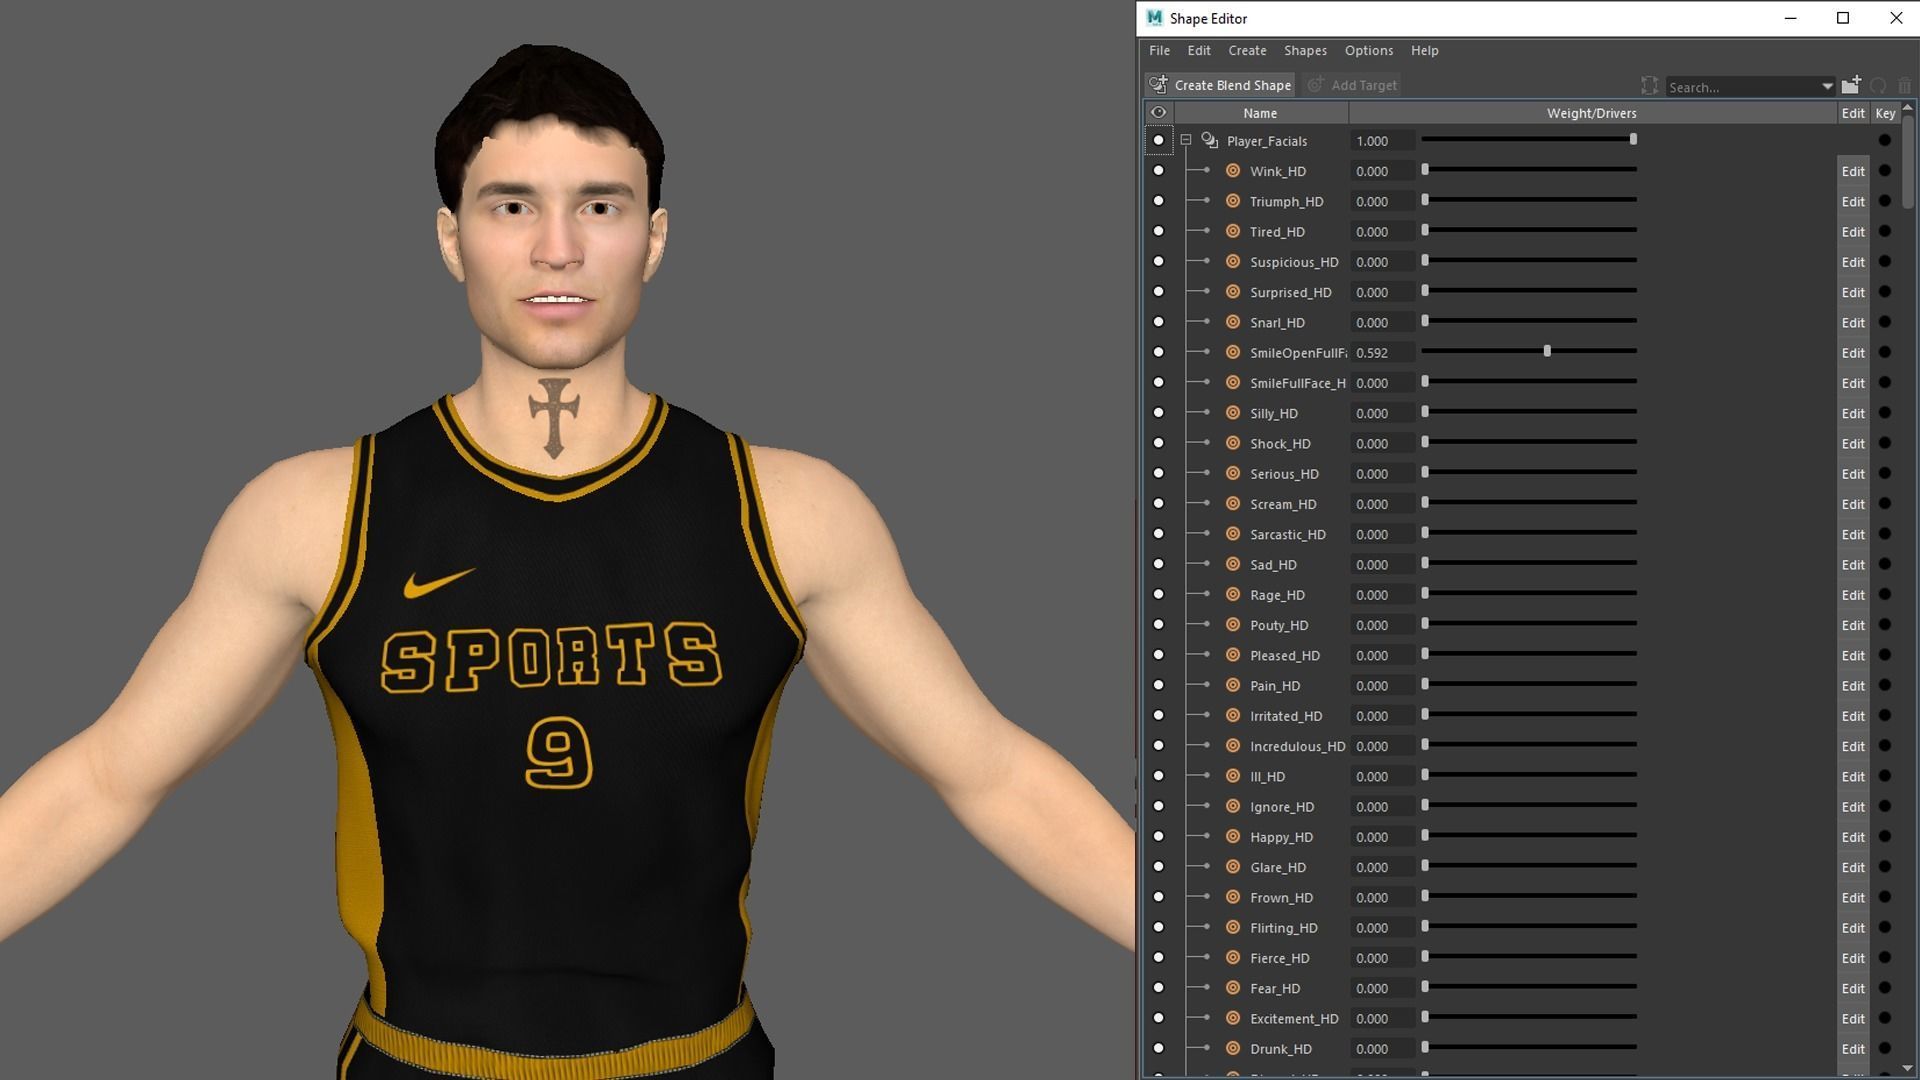Click the key dot for Player_Facials
Image resolution: width=1920 pixels, height=1080 pixels.
(x=1885, y=140)
